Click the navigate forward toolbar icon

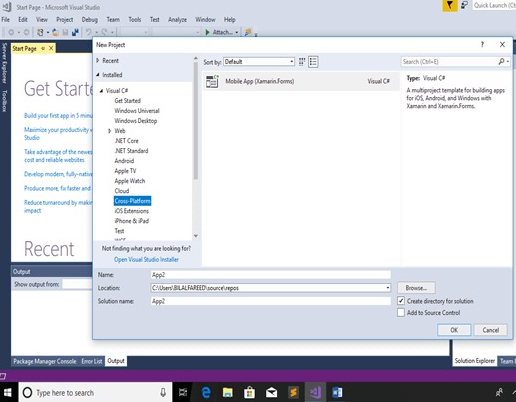[x=26, y=32]
